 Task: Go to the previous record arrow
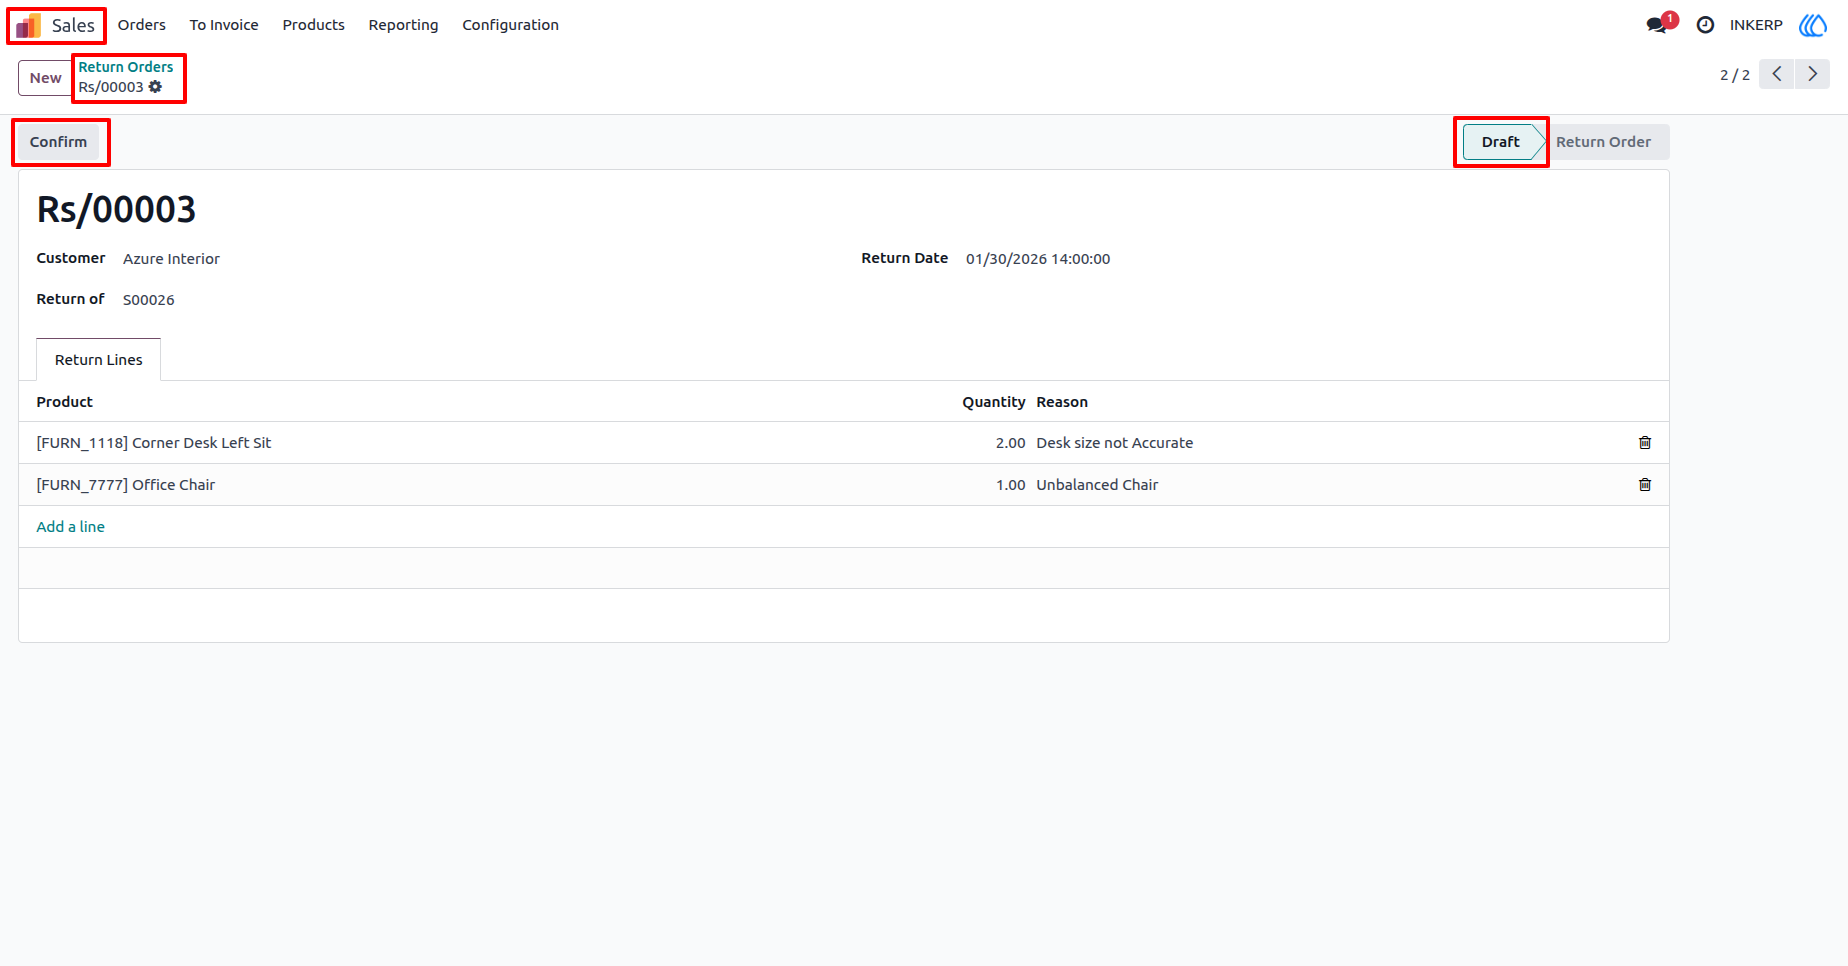[1777, 74]
